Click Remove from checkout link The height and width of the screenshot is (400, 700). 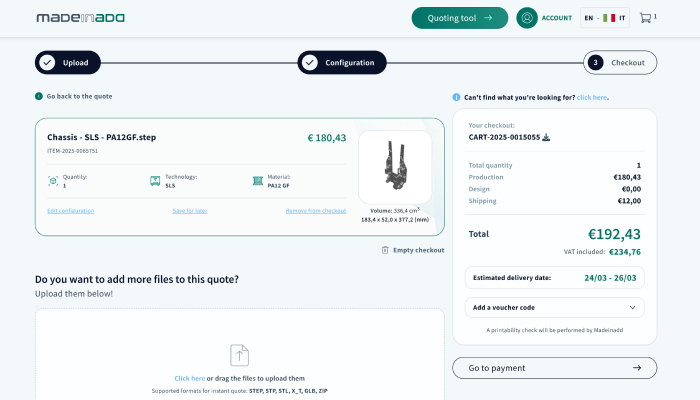click(x=316, y=211)
